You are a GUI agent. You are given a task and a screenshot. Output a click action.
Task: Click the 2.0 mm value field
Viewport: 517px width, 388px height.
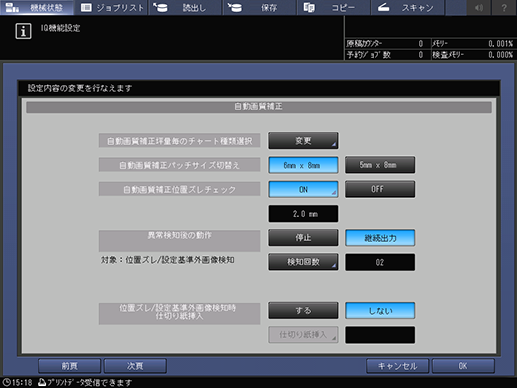[x=303, y=214]
